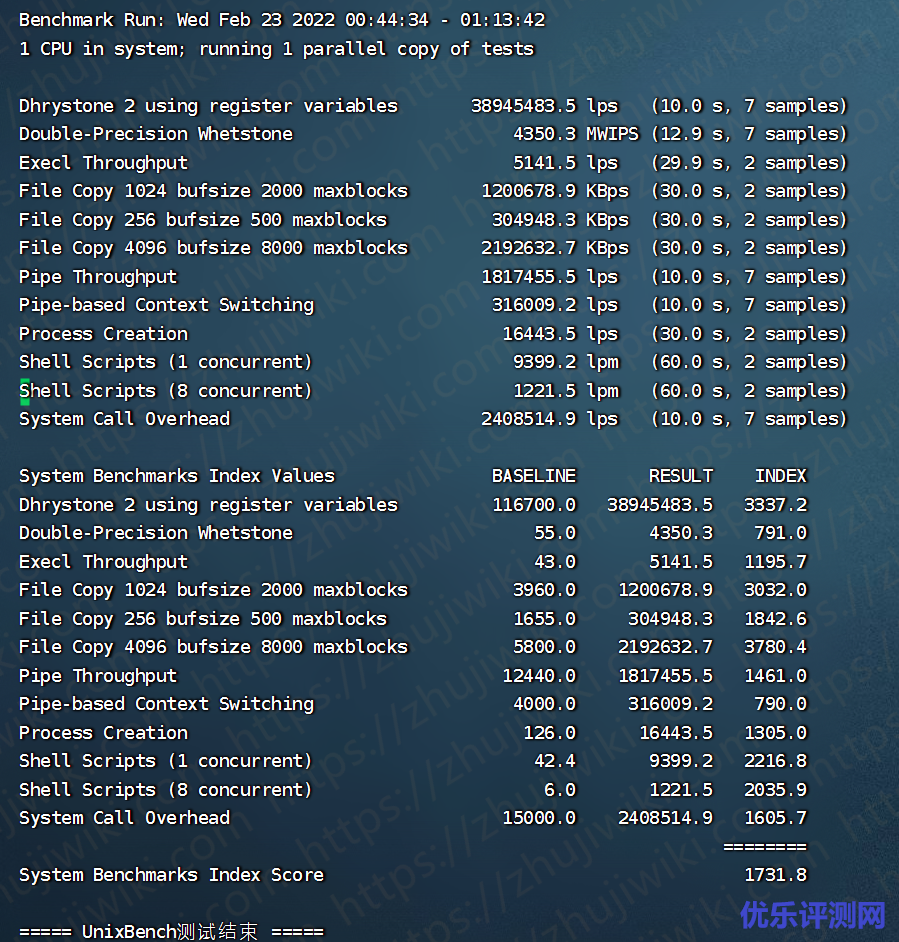
Task: Click the final score 1731.8
Action: click(775, 876)
